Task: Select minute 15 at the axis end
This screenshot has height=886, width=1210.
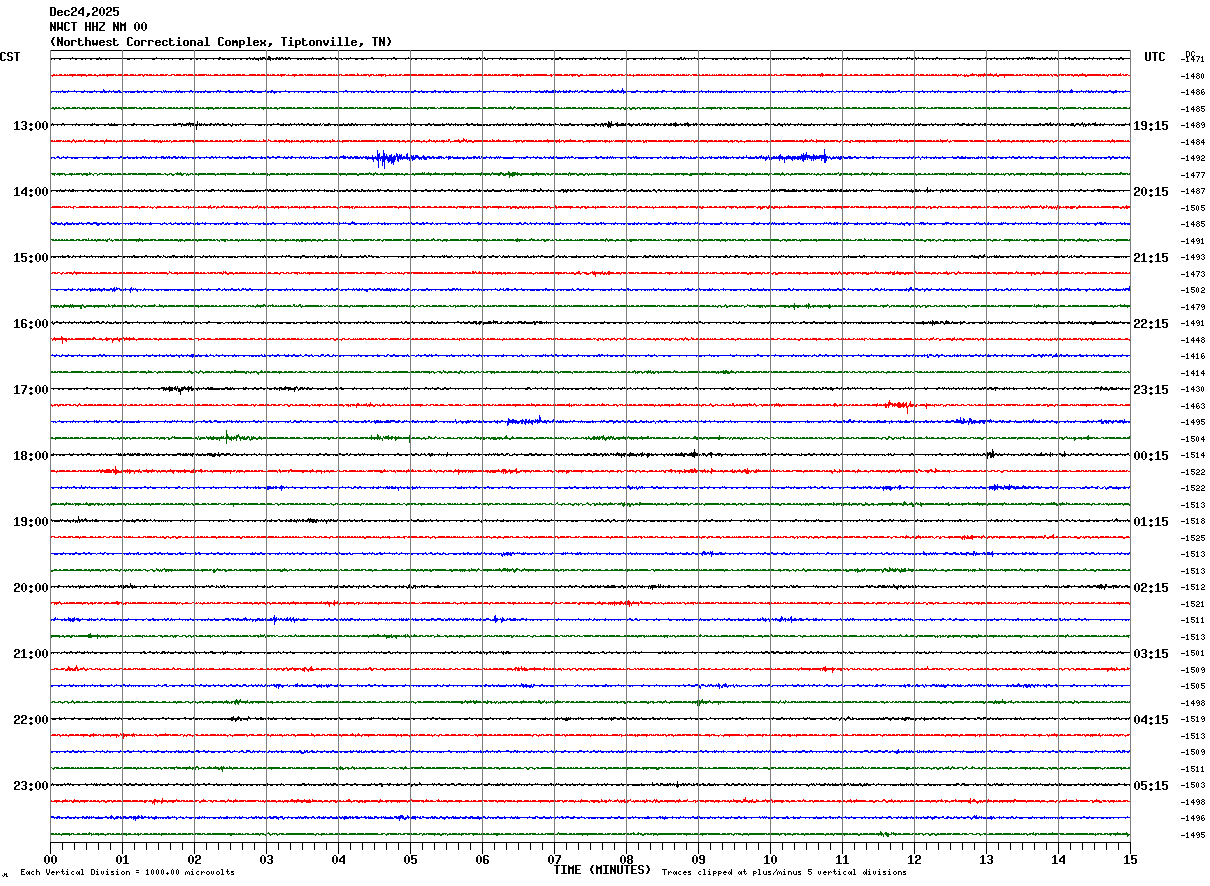Action: pos(1129,859)
